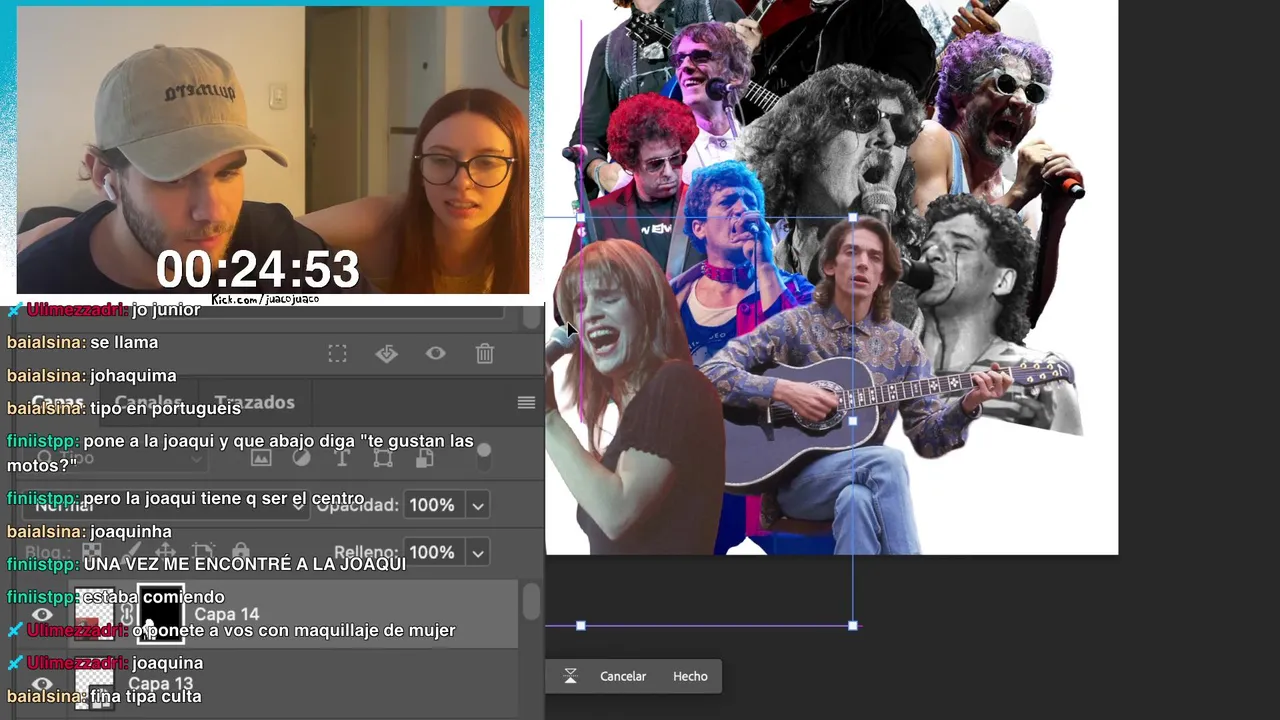Toggle the eye visibility icon beside the trash icon

coord(436,354)
